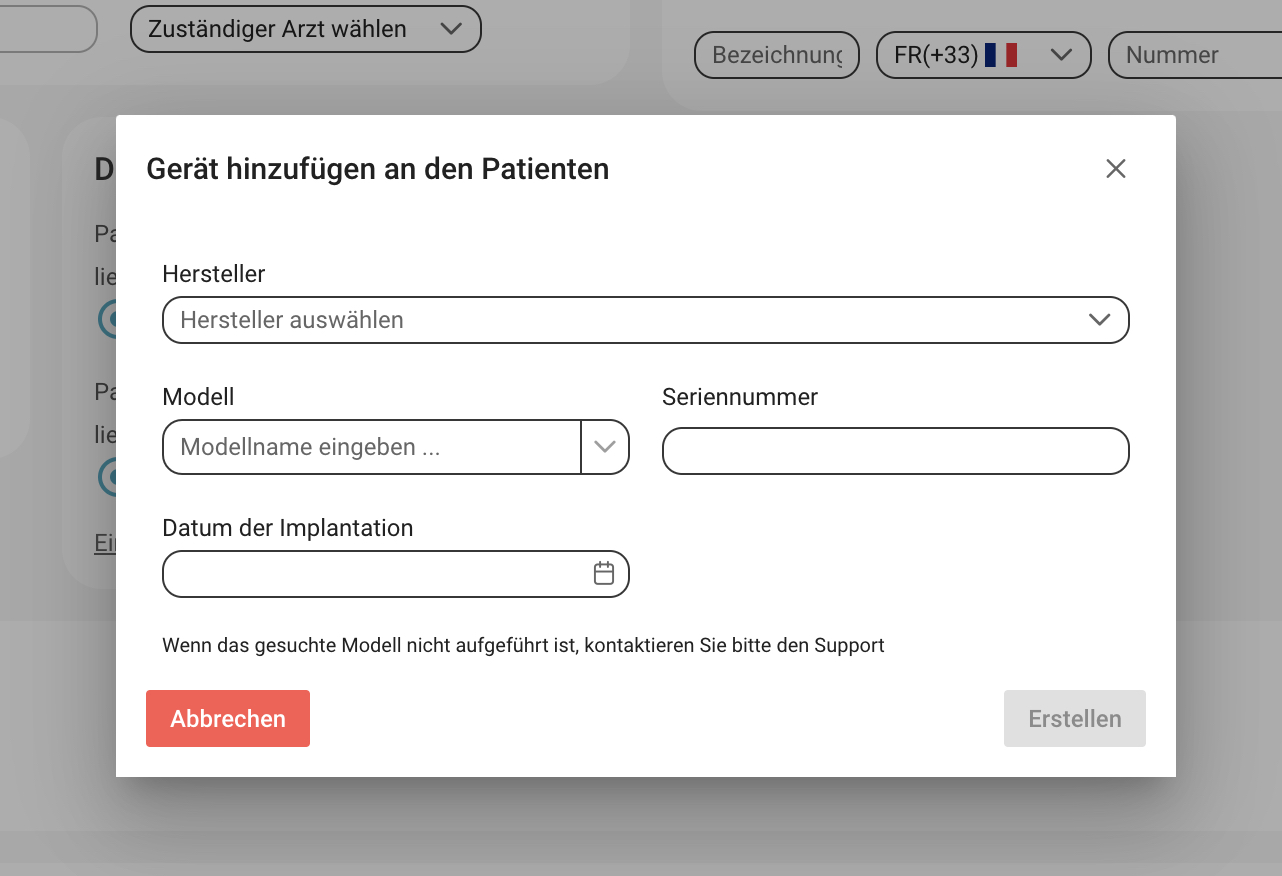Click the French flag icon
1282x876 pixels.
pyautogui.click(x=1001, y=55)
